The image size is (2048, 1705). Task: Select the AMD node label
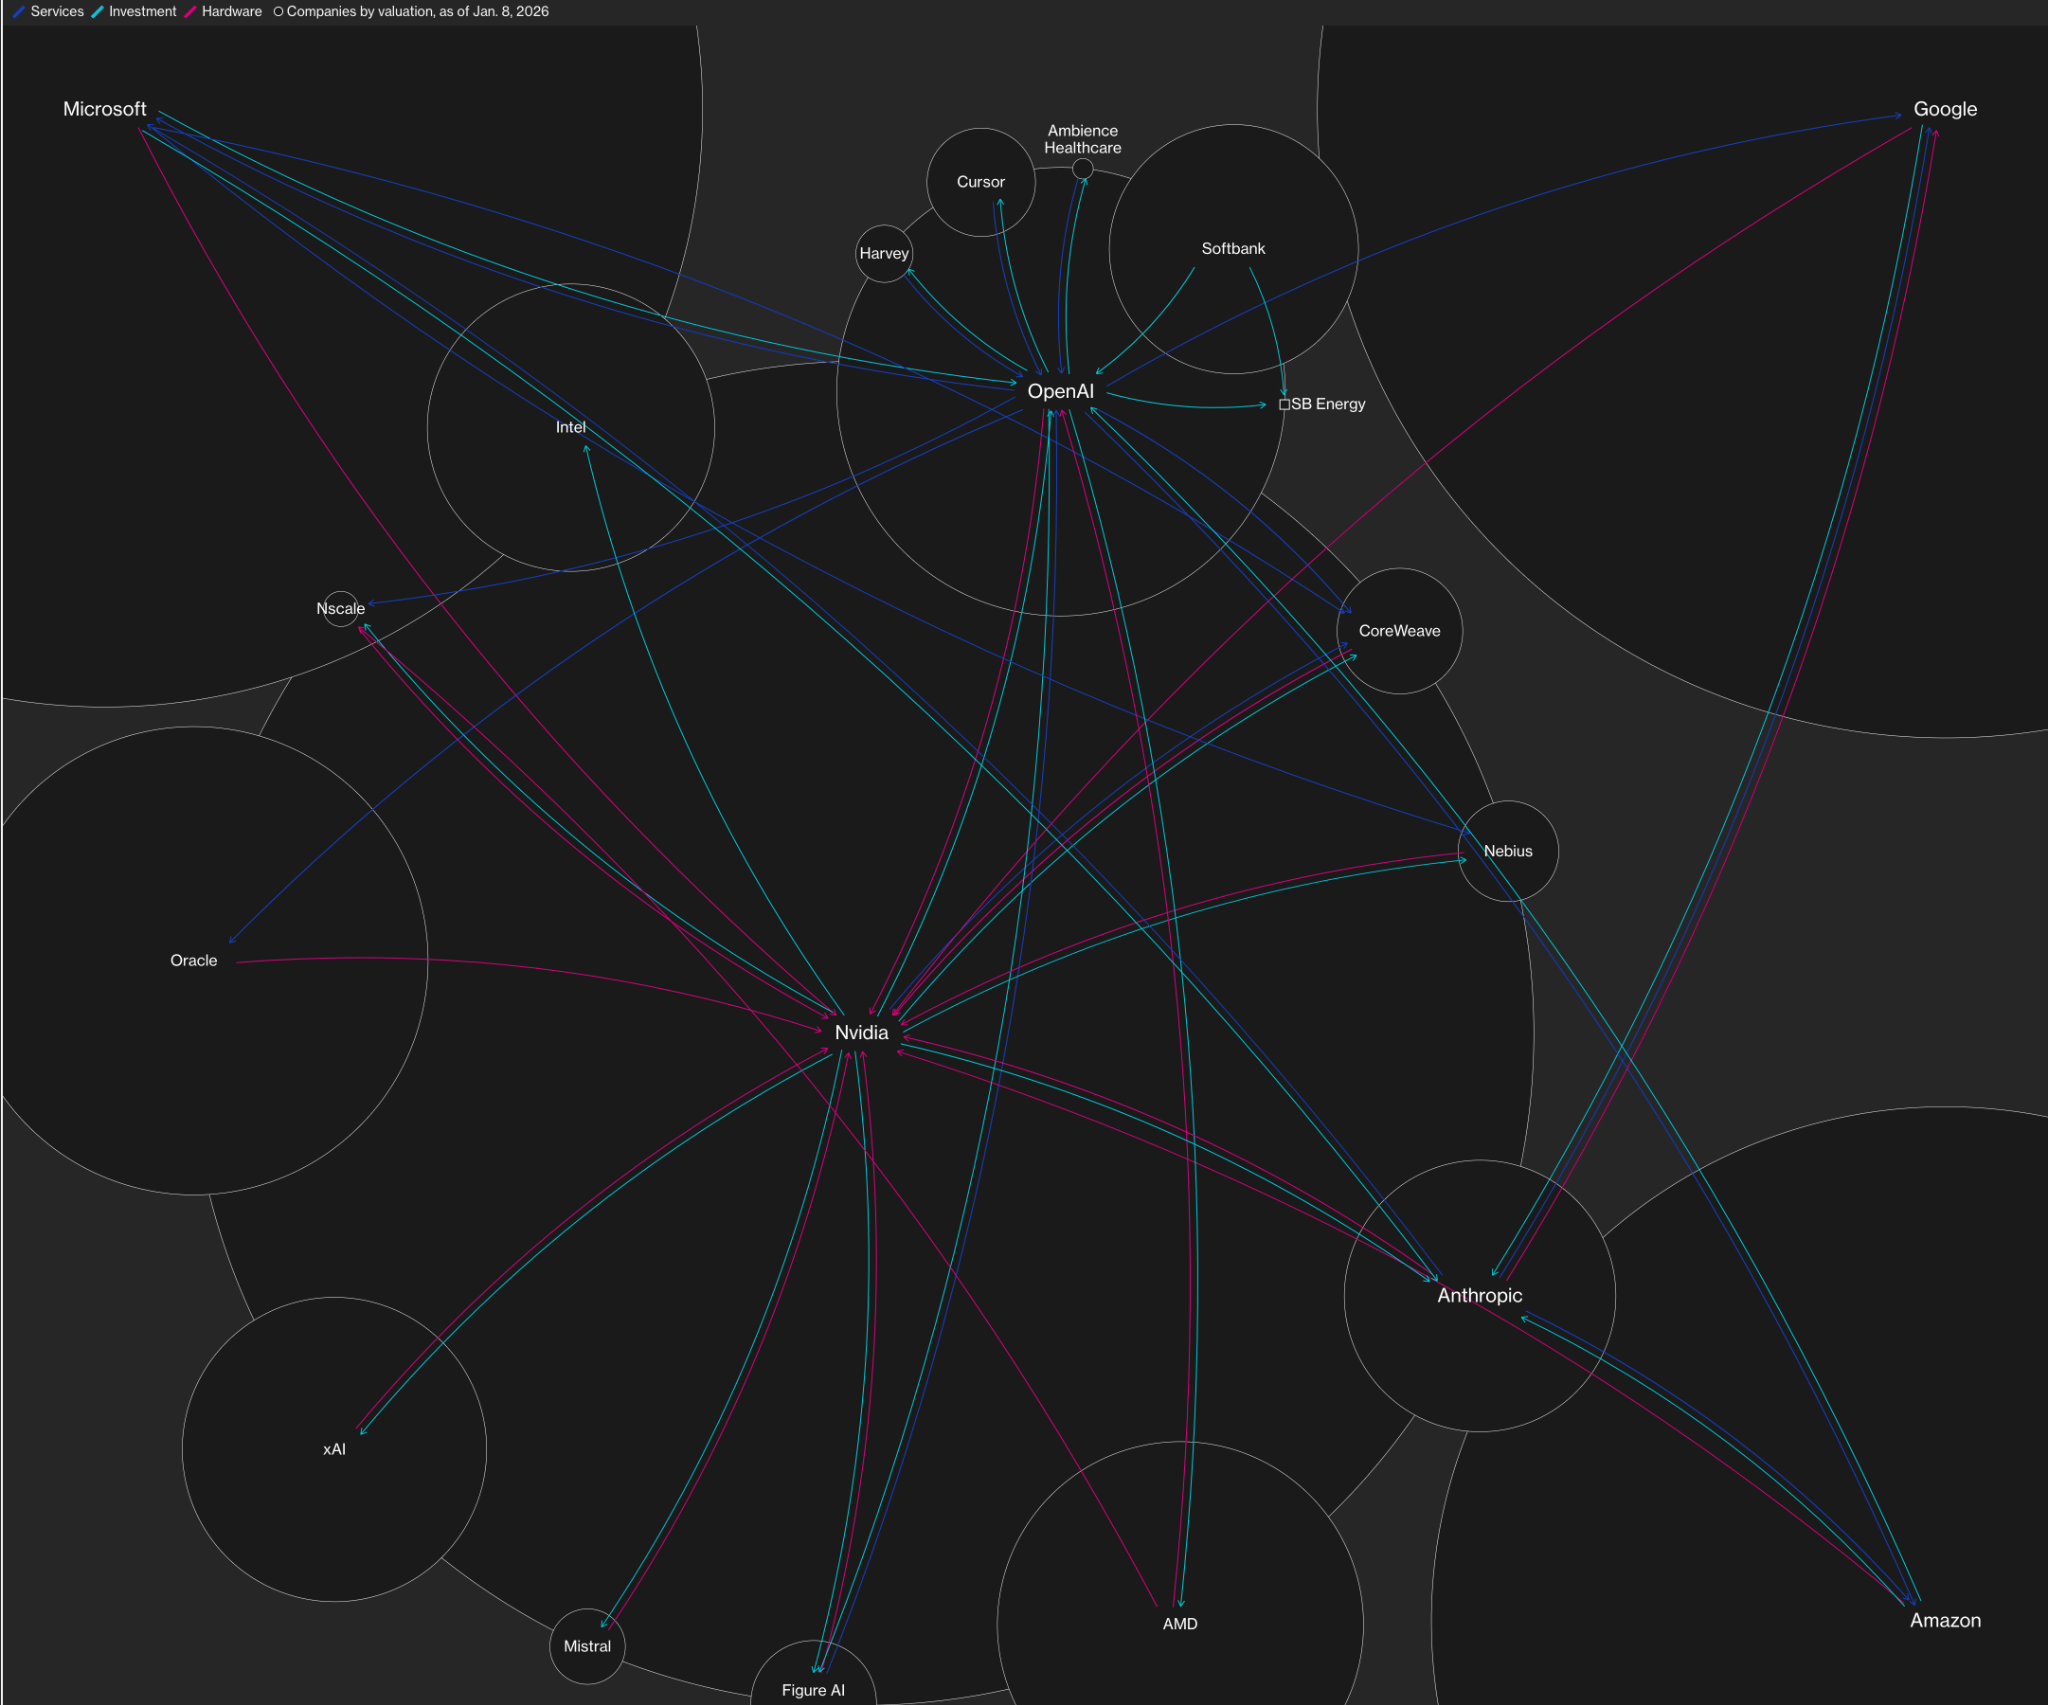[x=1179, y=1623]
